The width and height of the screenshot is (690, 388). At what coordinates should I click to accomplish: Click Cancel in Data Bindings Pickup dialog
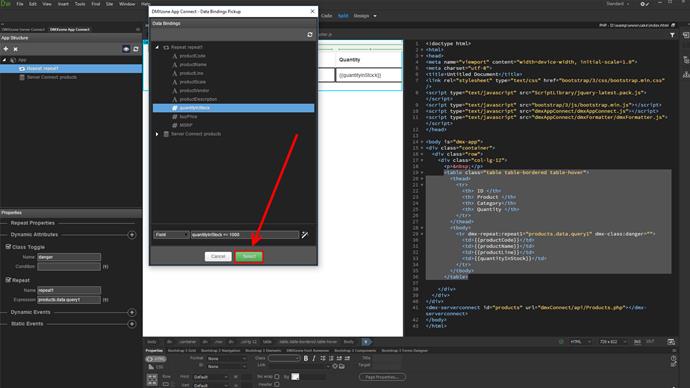click(x=218, y=256)
